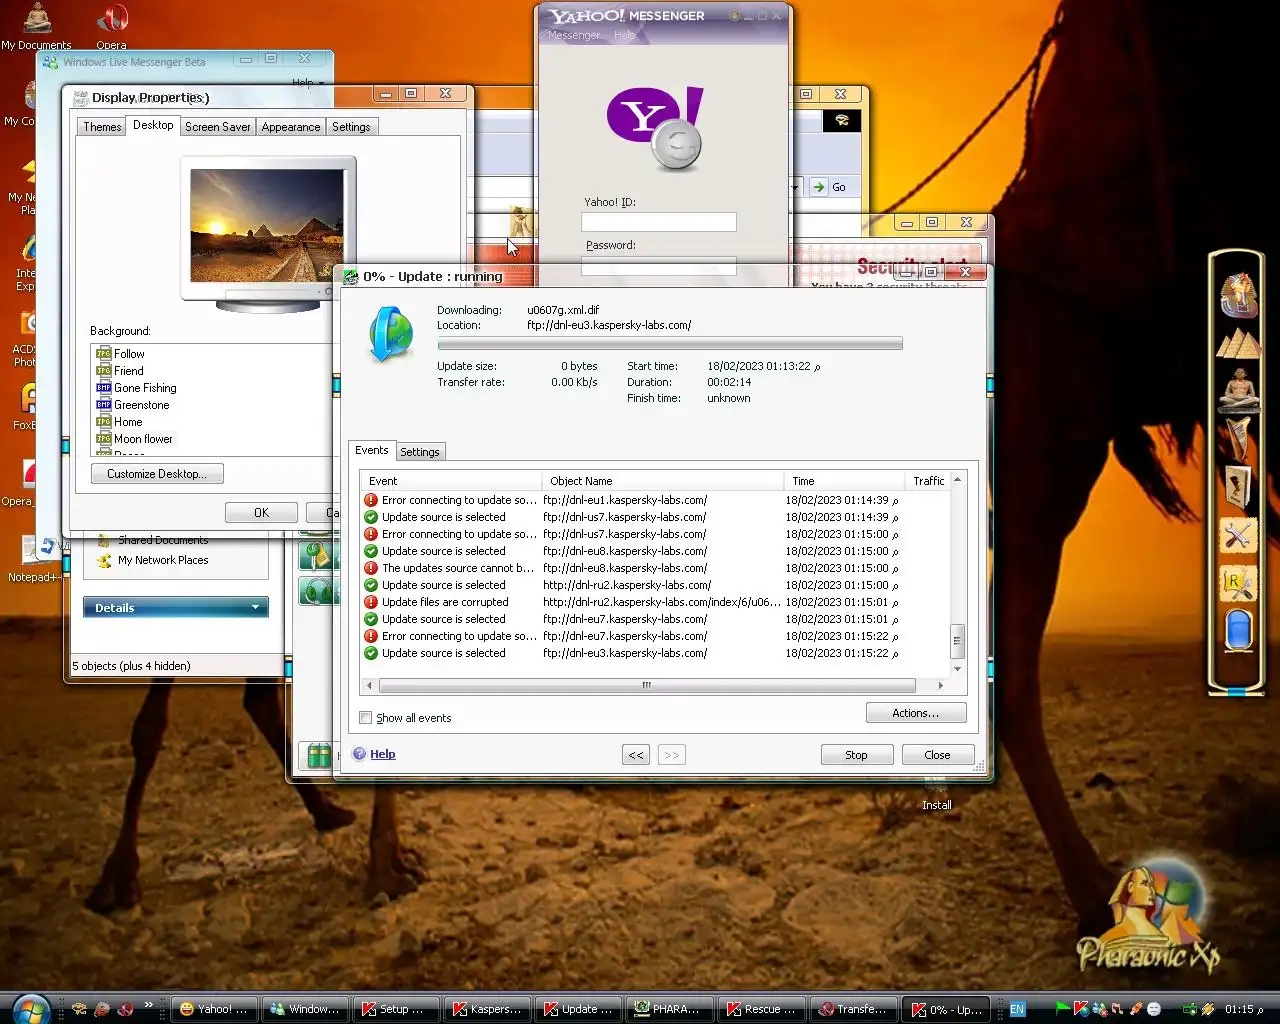Click the green flag tray icon
Viewport: 1280px width, 1024px height.
coord(1063,1009)
